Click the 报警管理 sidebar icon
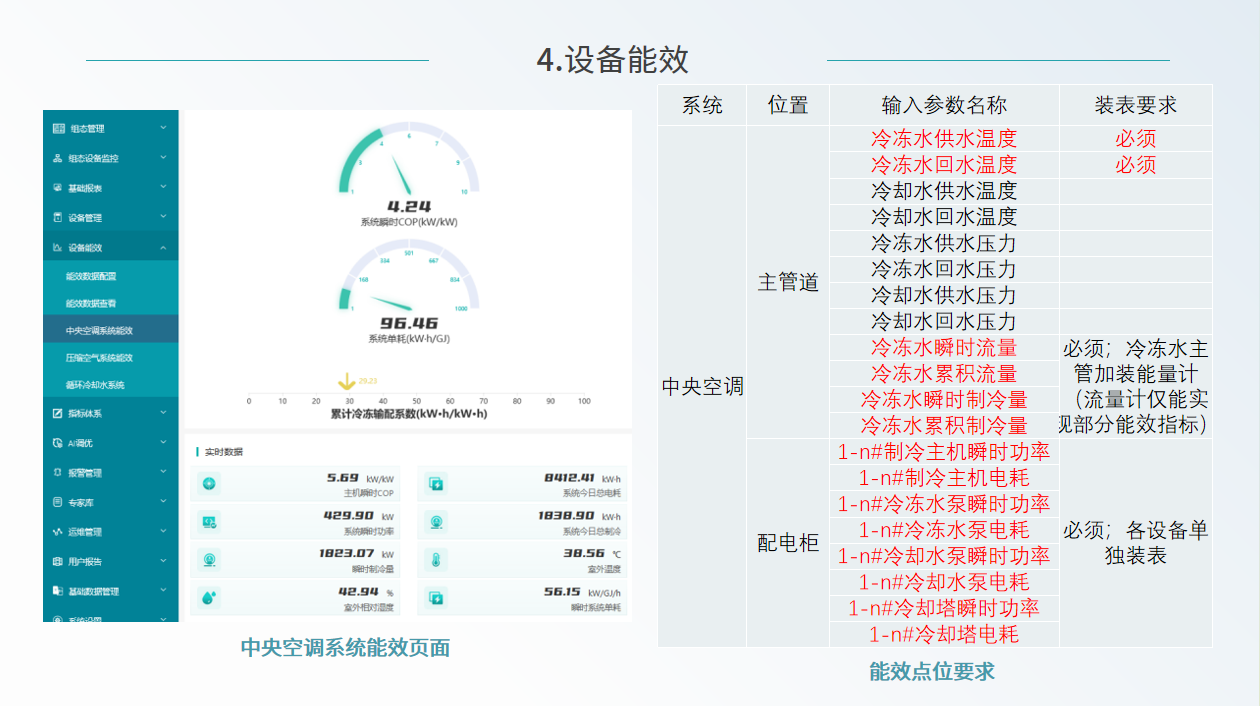Image resolution: width=1260 pixels, height=706 pixels. click(x=58, y=472)
